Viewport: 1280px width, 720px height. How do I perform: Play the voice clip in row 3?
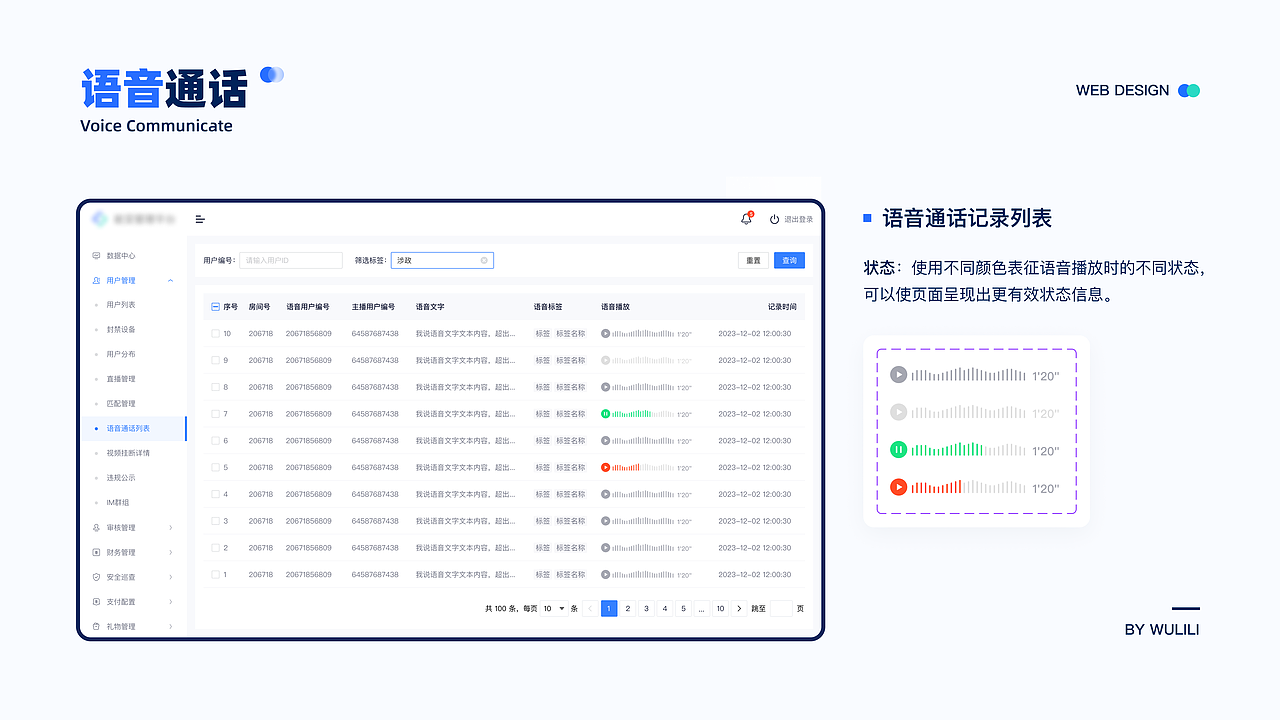pyautogui.click(x=605, y=521)
